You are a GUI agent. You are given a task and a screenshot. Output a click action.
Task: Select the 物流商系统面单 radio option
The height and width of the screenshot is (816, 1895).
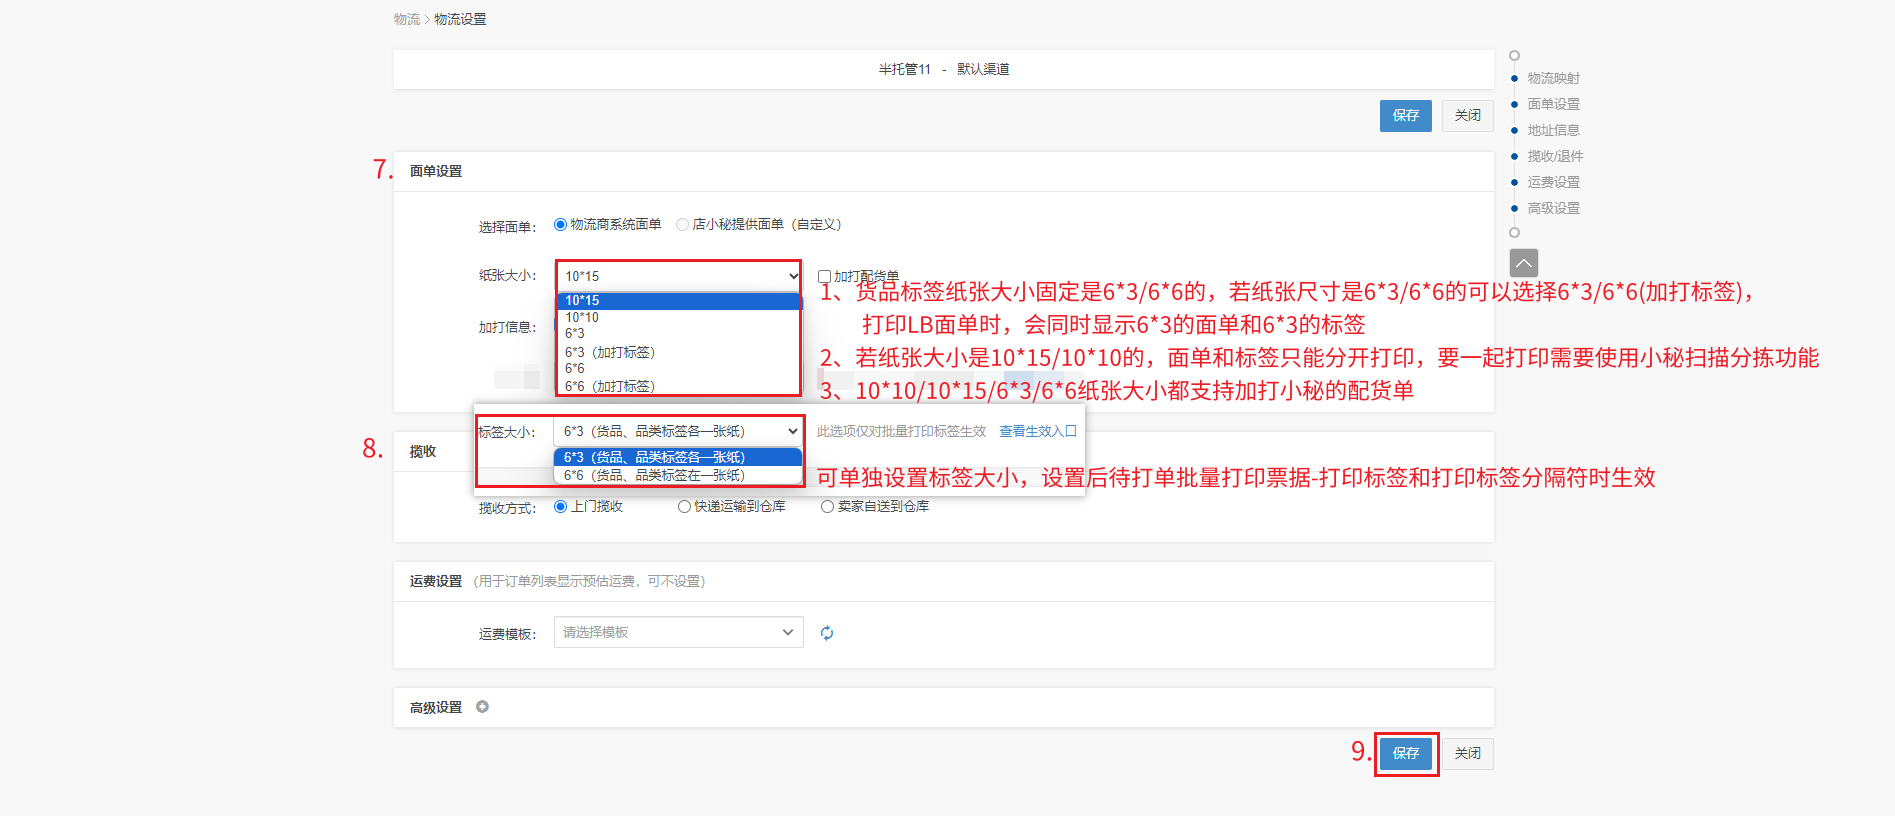[x=561, y=225]
